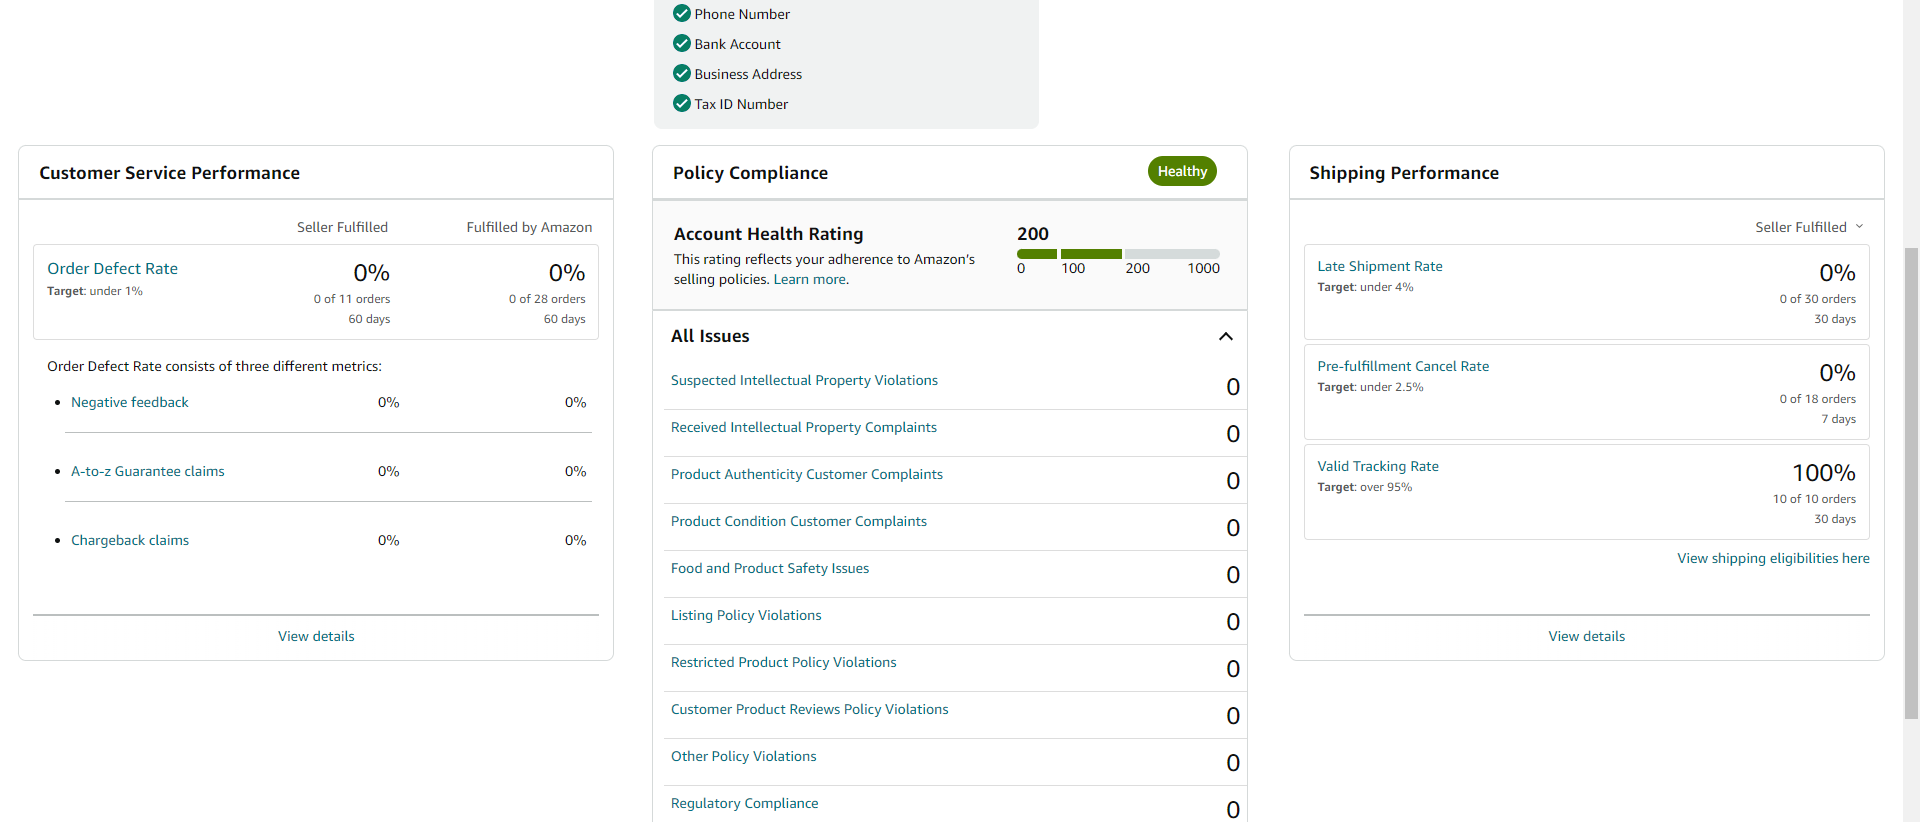Viewport: 1920px width, 822px height.
Task: Open Restricted Product Policy Violations
Action: 783,662
